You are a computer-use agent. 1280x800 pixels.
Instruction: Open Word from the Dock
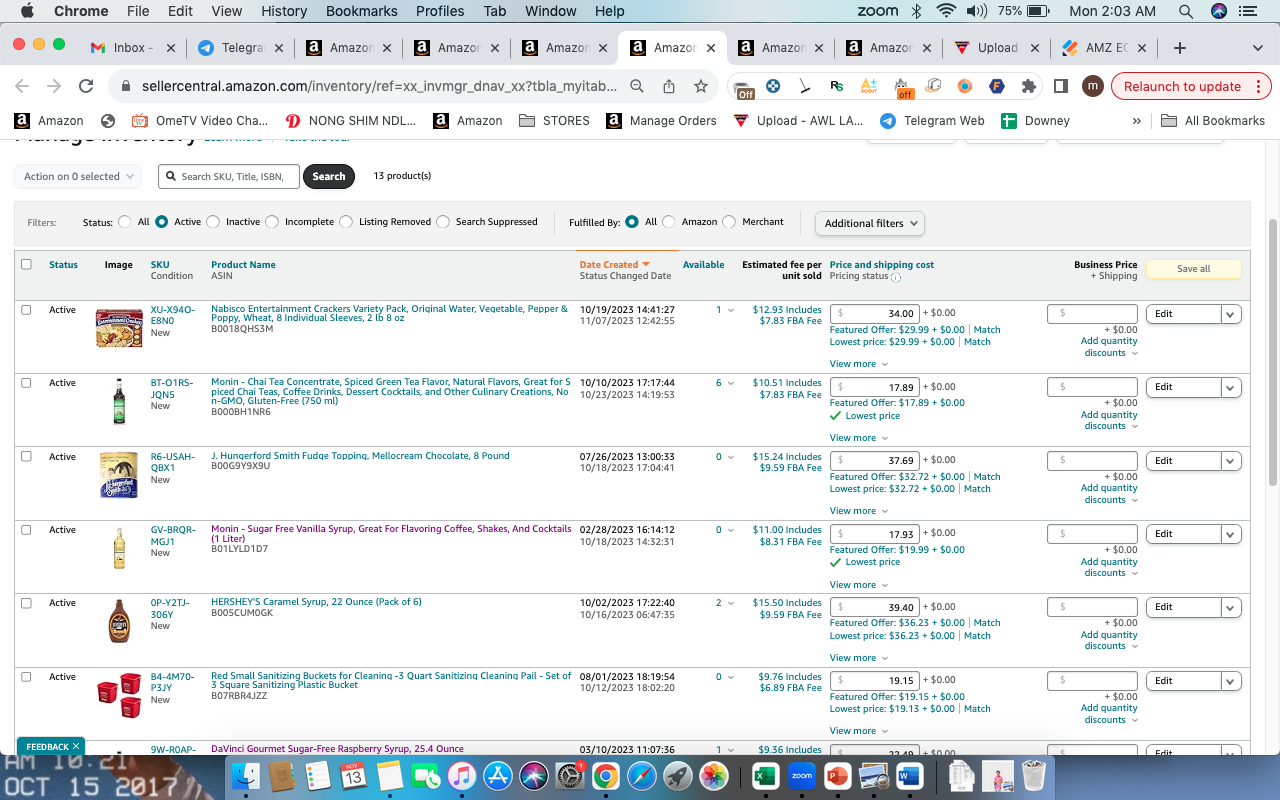point(909,775)
